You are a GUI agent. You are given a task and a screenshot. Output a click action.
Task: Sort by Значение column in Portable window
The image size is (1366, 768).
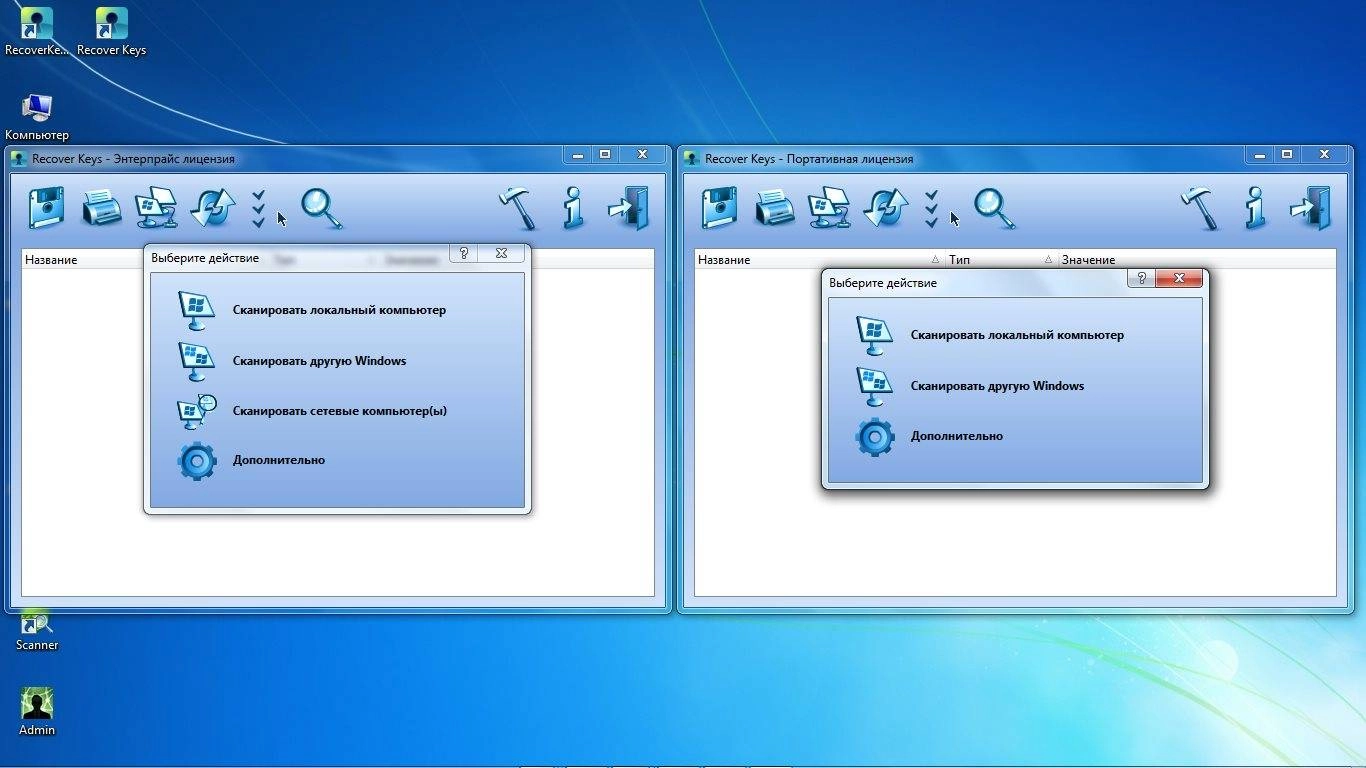click(x=1197, y=260)
